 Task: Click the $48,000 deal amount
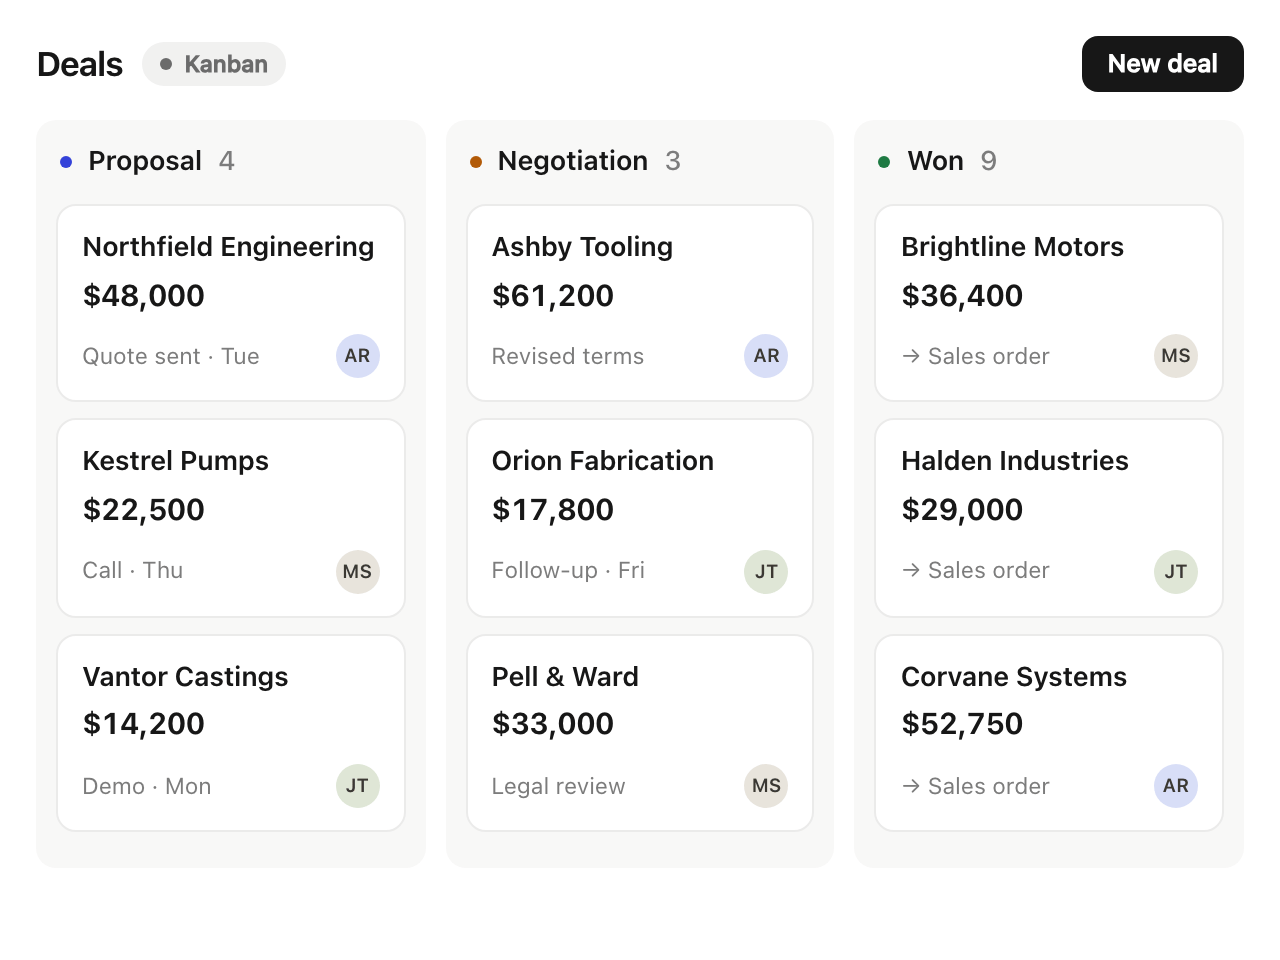144,296
